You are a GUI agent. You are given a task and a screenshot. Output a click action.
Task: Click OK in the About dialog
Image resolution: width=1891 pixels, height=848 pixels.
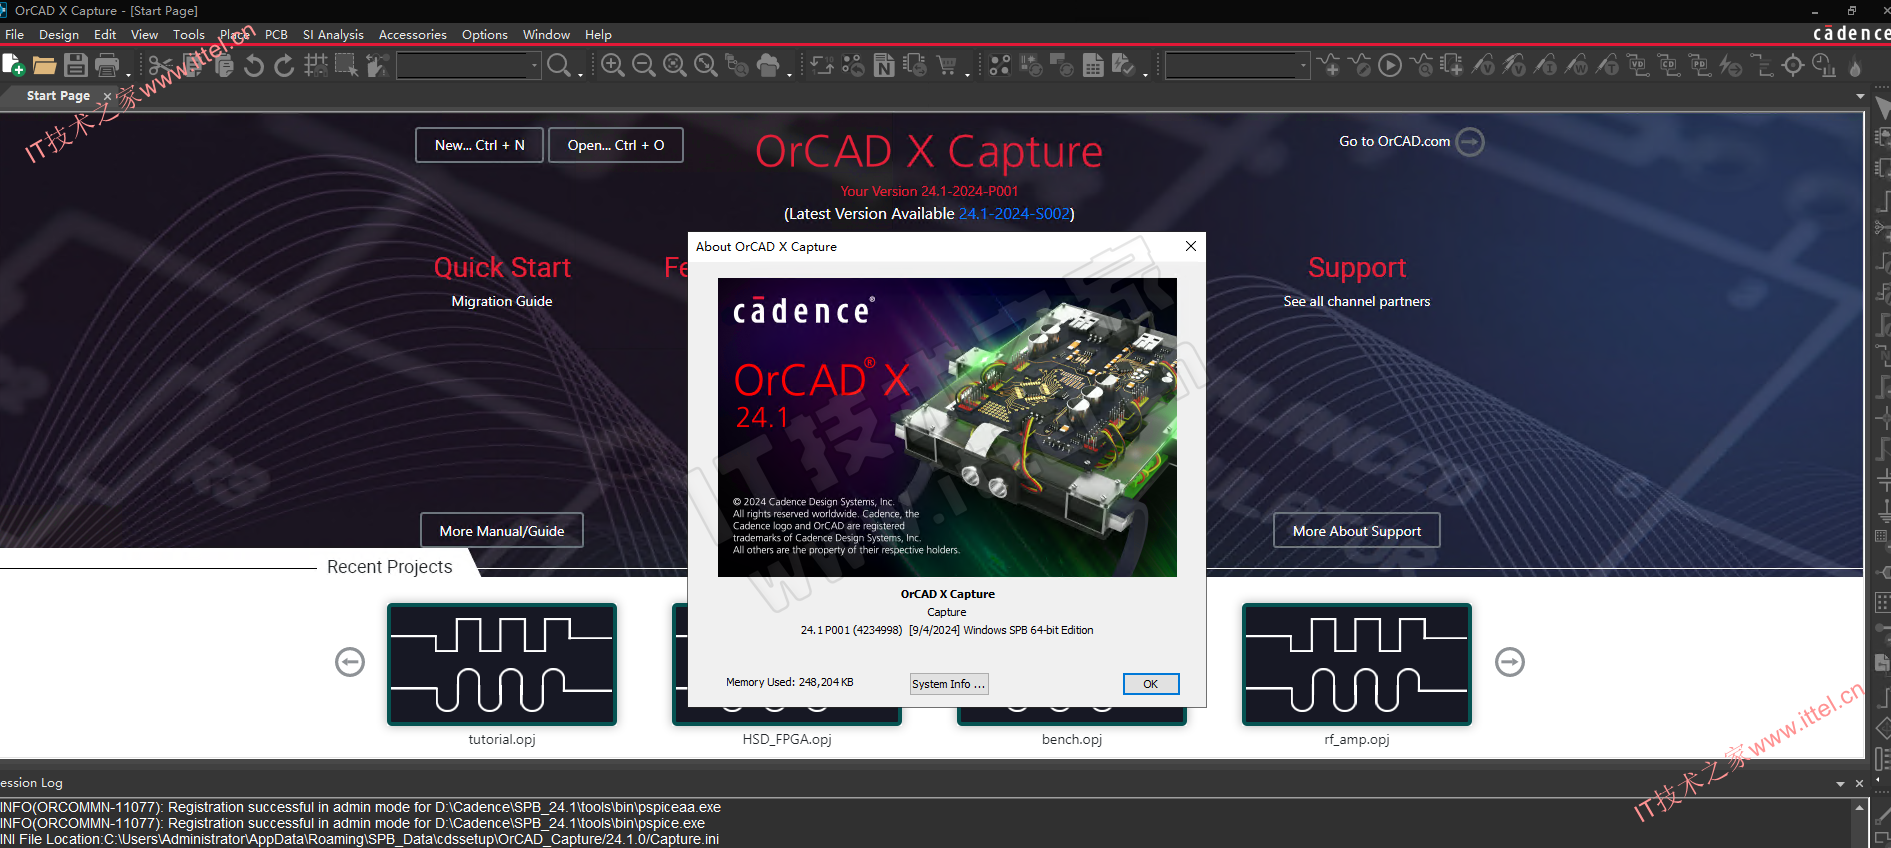tap(1151, 684)
